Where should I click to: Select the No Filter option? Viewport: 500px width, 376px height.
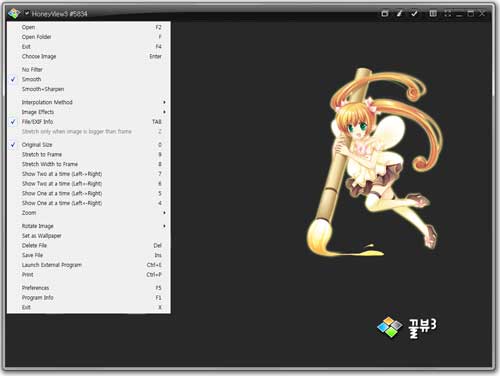89,69
